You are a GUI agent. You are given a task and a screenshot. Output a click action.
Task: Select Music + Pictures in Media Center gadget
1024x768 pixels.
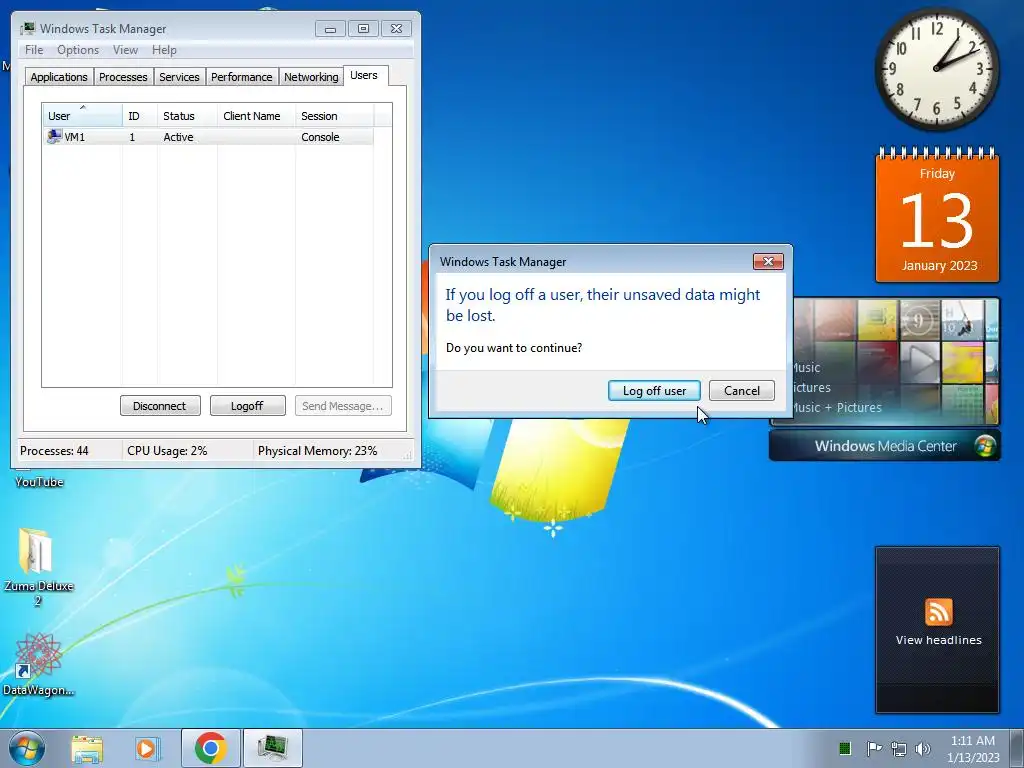(x=837, y=408)
